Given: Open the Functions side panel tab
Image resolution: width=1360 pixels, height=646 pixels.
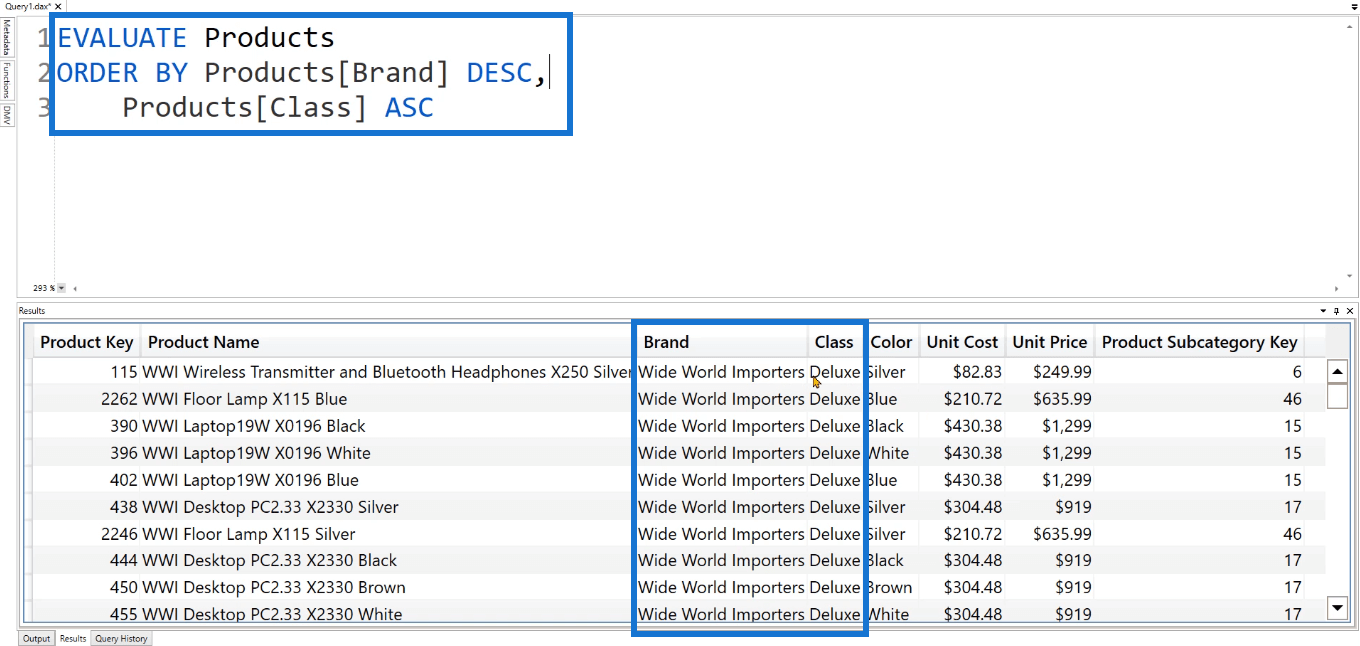Looking at the screenshot, I should tap(6, 80).
